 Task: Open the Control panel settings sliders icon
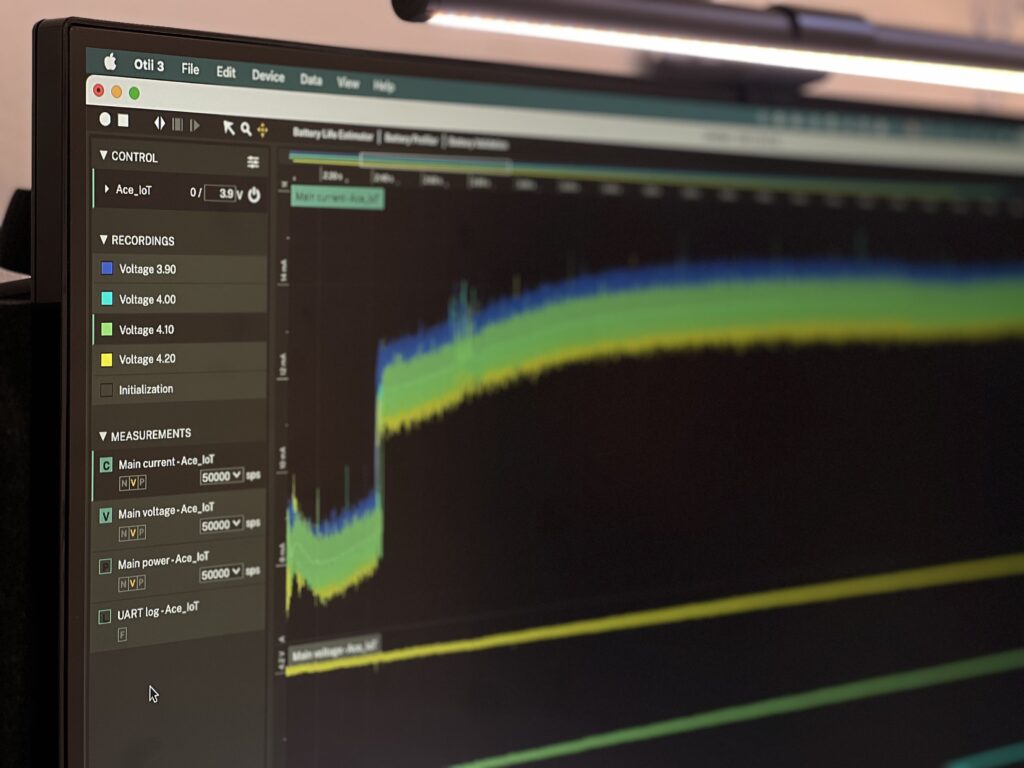click(x=253, y=162)
